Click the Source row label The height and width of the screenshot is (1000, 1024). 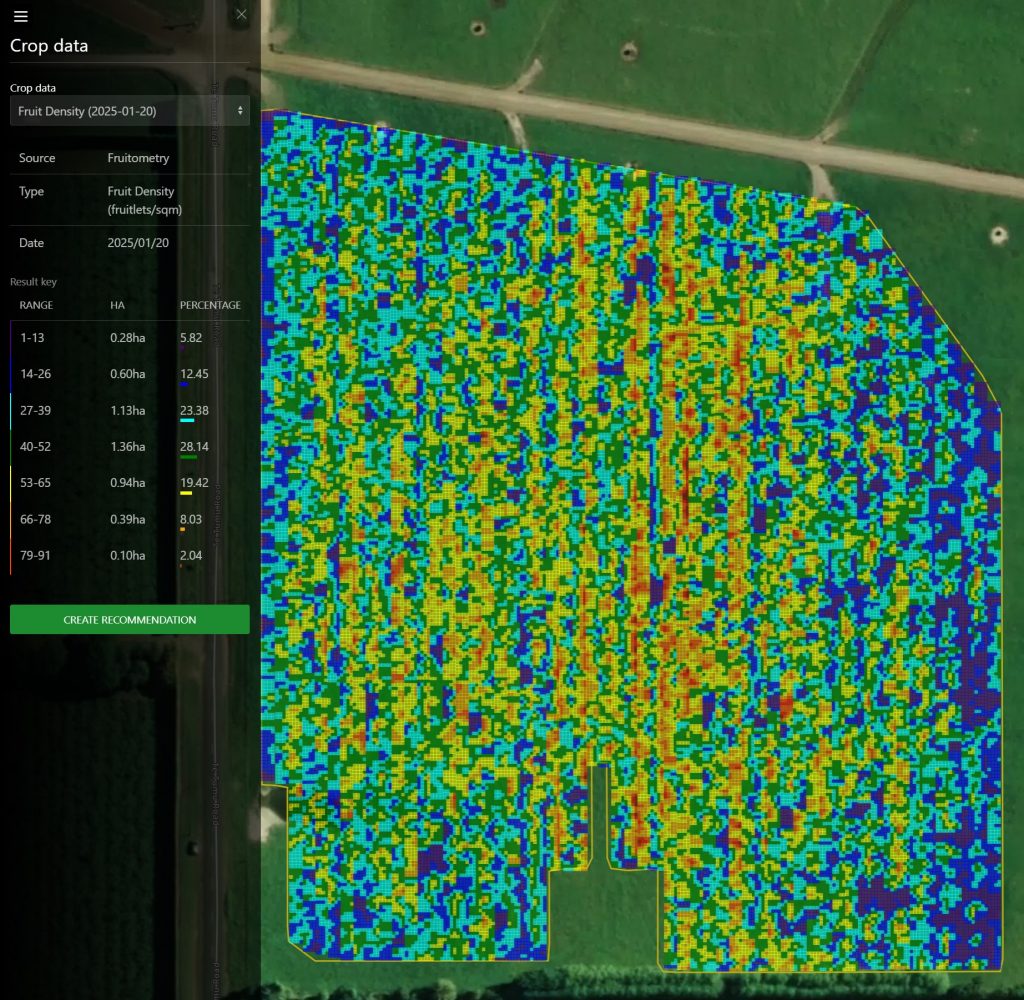[37, 158]
